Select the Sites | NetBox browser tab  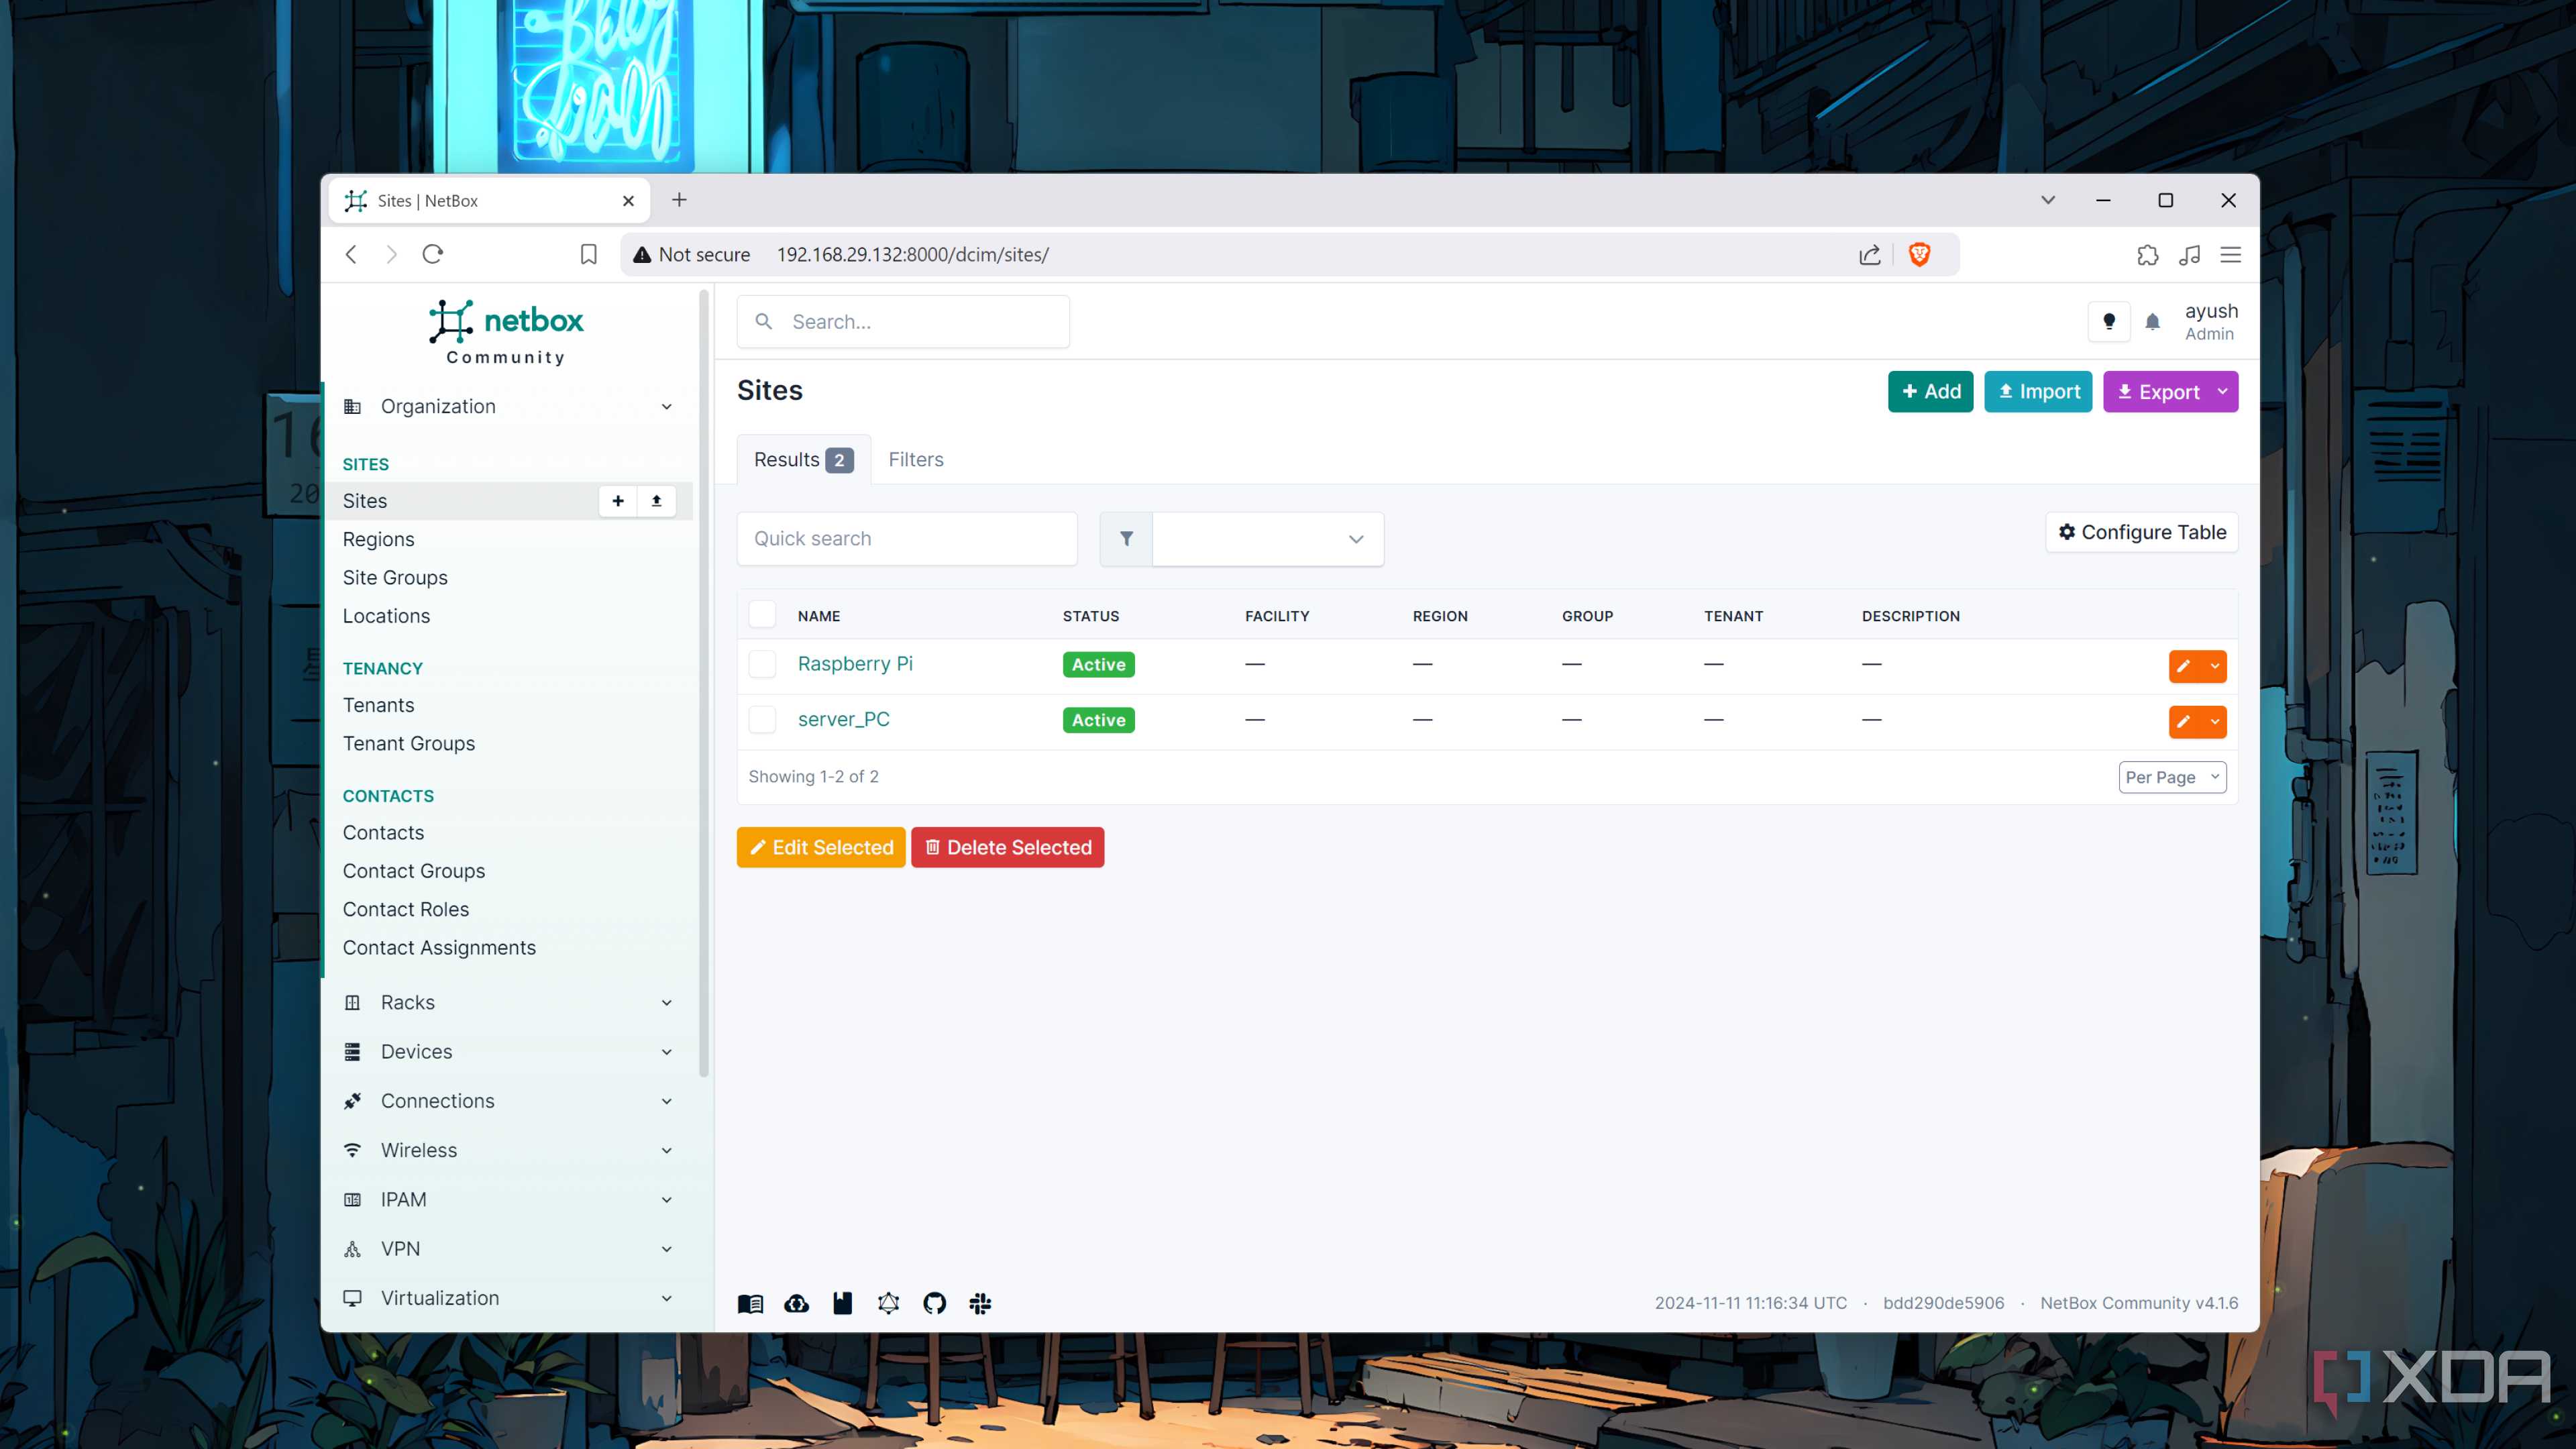489,200
